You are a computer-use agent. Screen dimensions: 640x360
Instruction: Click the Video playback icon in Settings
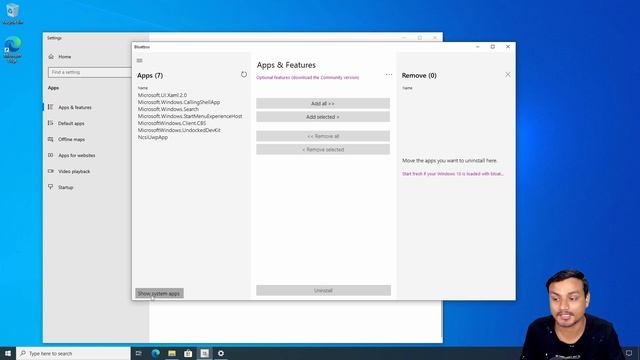tap(51, 171)
